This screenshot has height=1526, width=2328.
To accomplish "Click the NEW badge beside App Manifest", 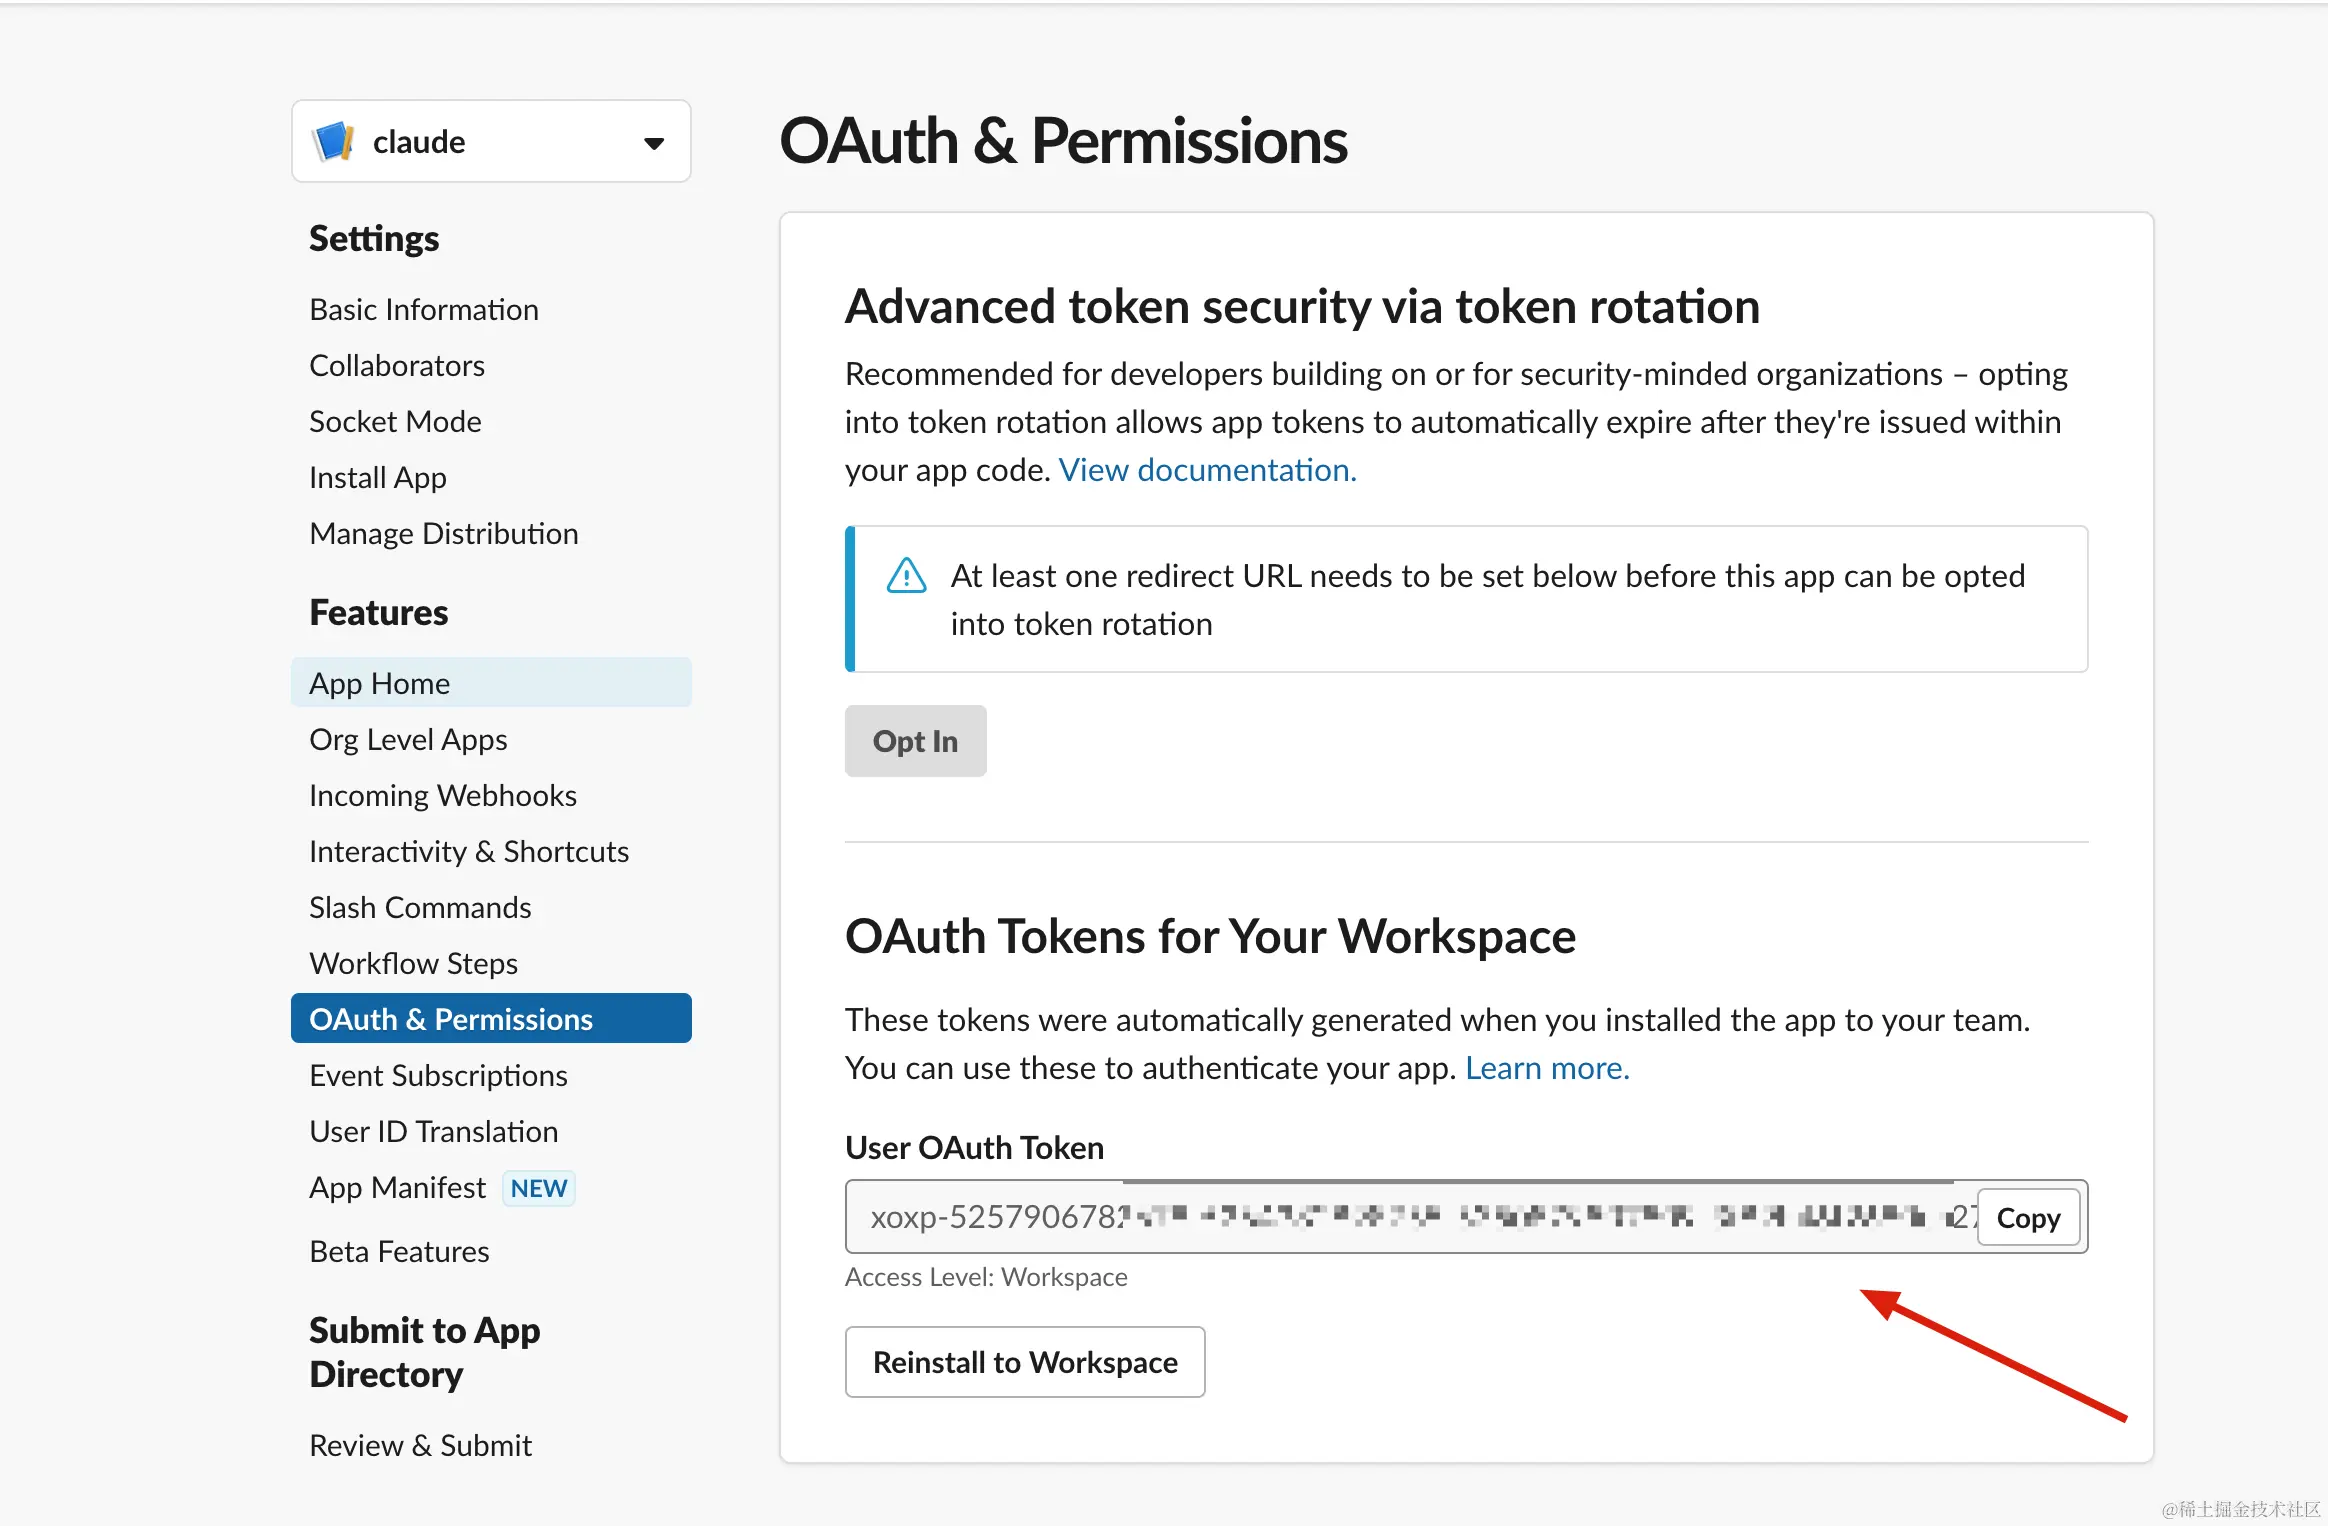I will (538, 1188).
